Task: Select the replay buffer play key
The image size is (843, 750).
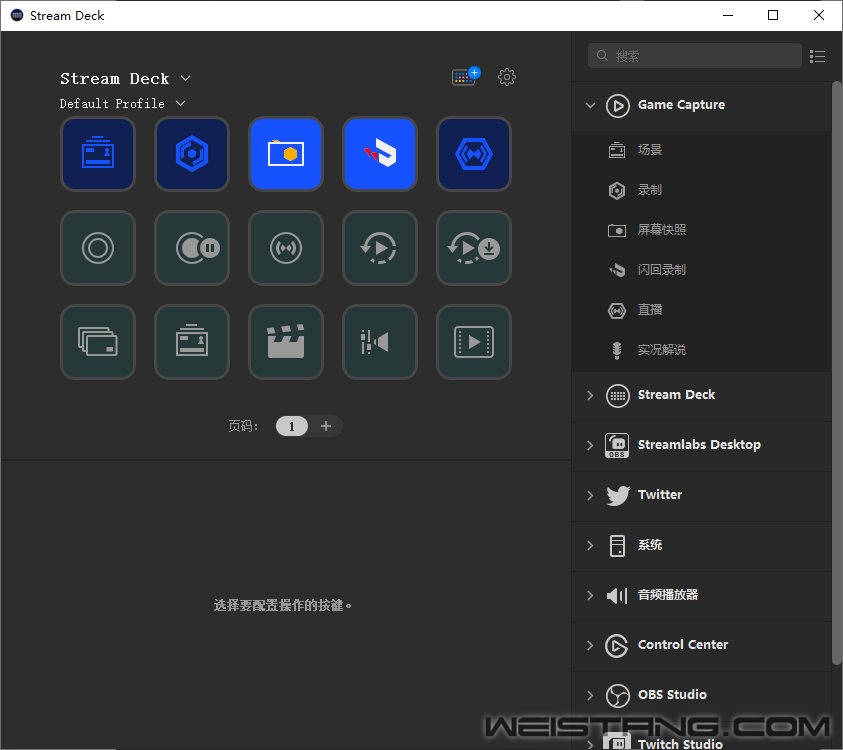Action: 380,248
